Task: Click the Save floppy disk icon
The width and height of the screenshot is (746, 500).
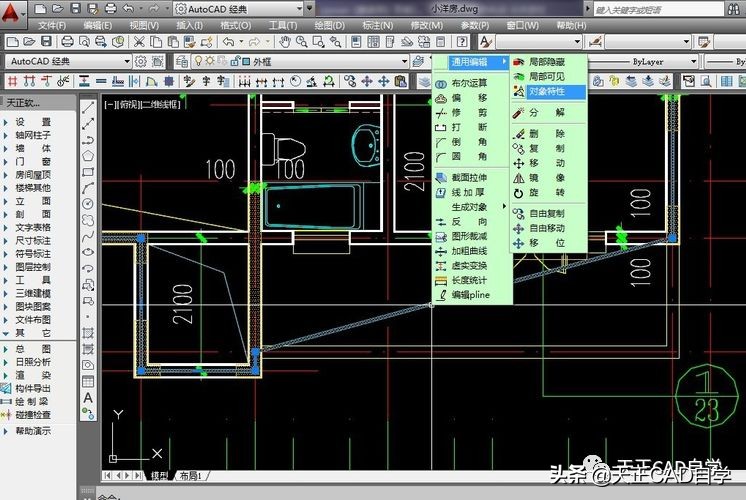Action: [46, 42]
